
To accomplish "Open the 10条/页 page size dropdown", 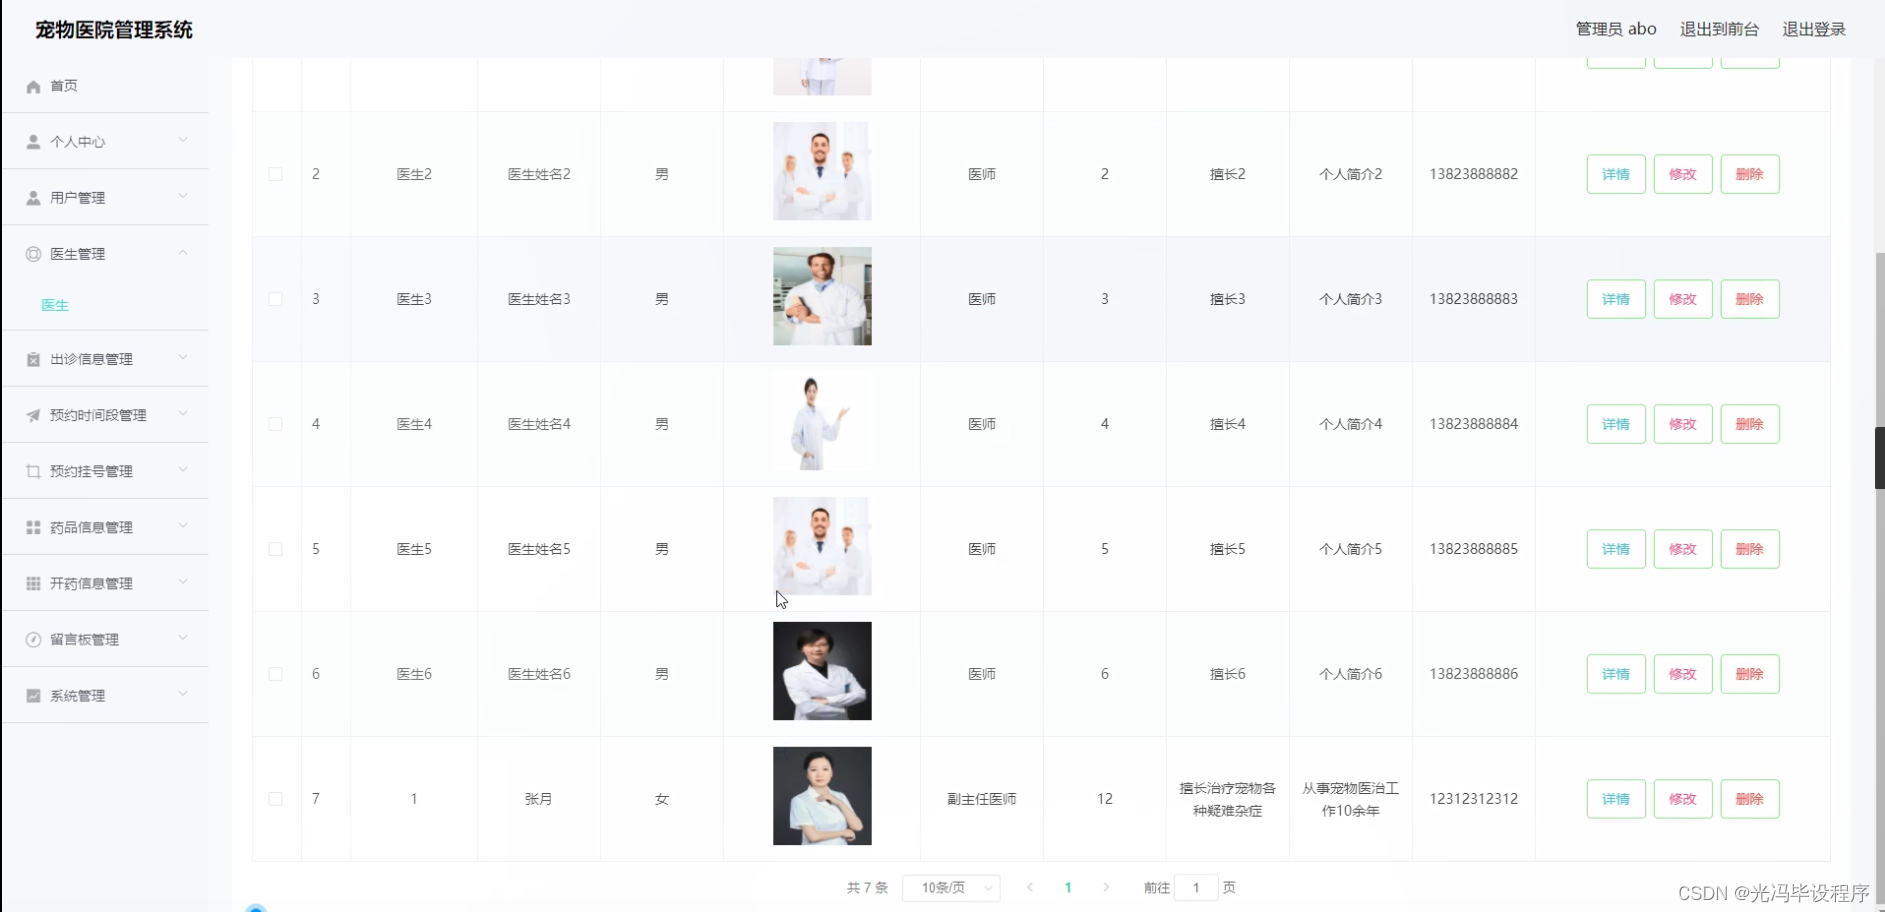I will point(951,888).
